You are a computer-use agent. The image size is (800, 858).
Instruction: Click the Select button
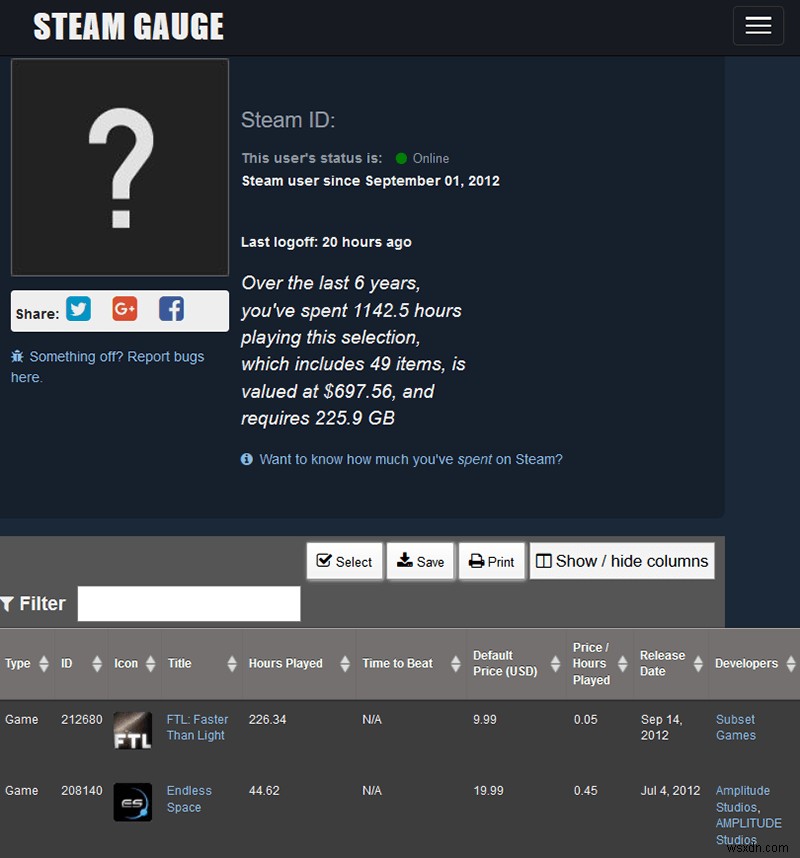click(344, 561)
